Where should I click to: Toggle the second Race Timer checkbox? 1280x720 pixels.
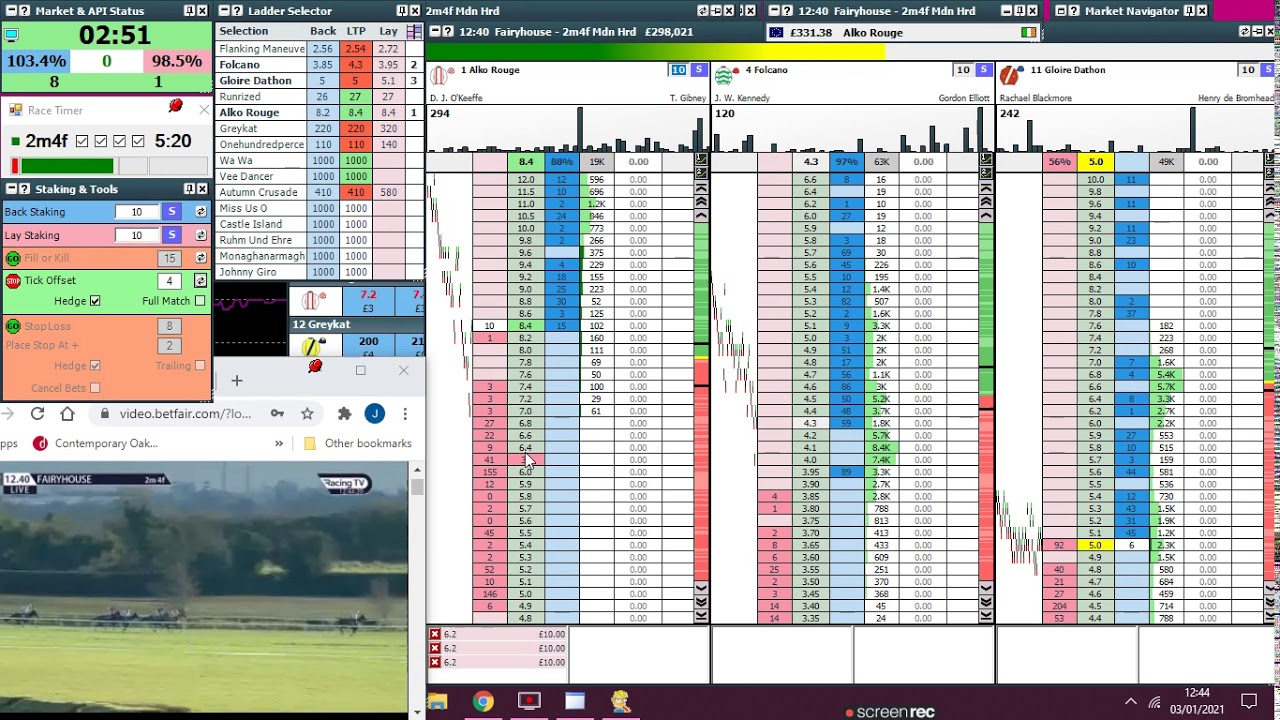point(100,141)
